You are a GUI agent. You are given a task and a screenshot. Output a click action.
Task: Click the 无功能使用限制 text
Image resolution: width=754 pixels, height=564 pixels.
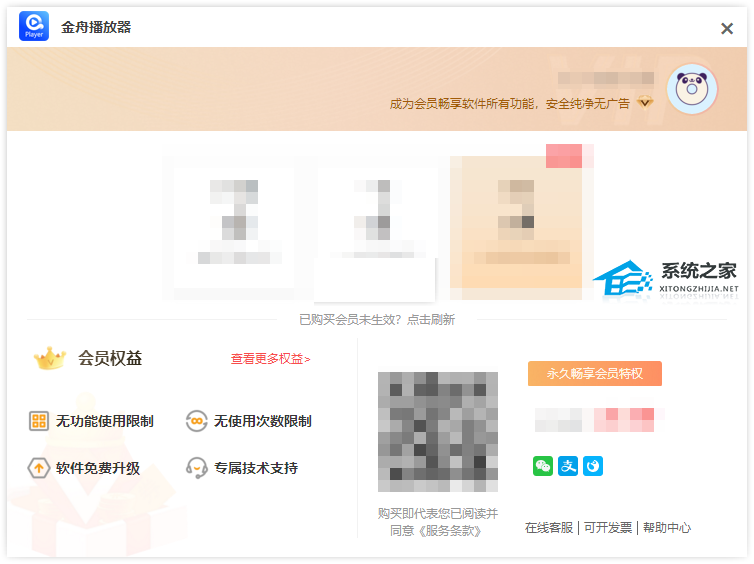(x=105, y=421)
